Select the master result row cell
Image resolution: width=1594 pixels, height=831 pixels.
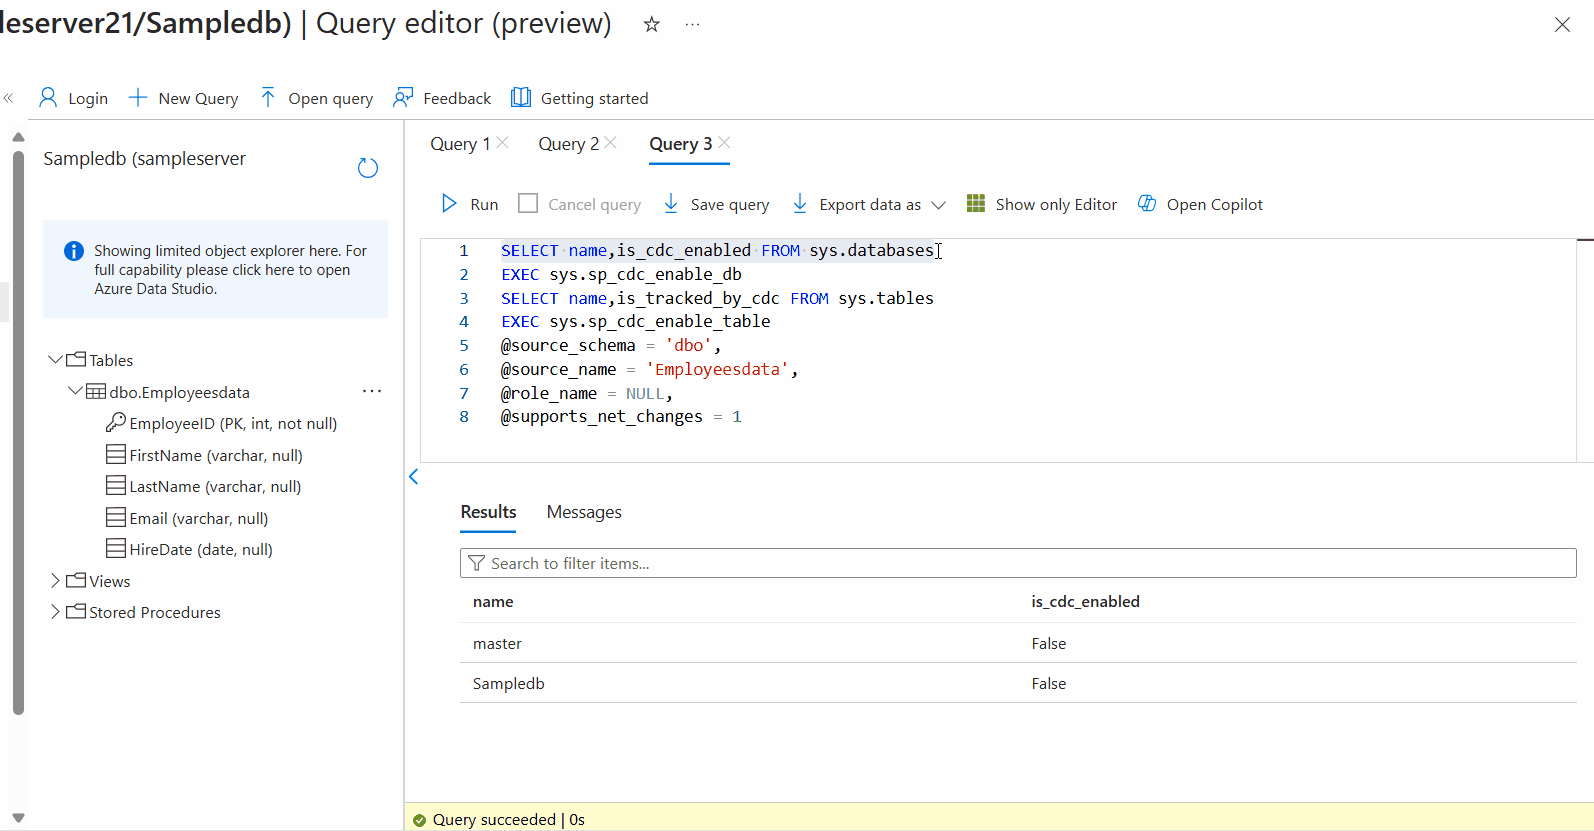pyautogui.click(x=497, y=643)
